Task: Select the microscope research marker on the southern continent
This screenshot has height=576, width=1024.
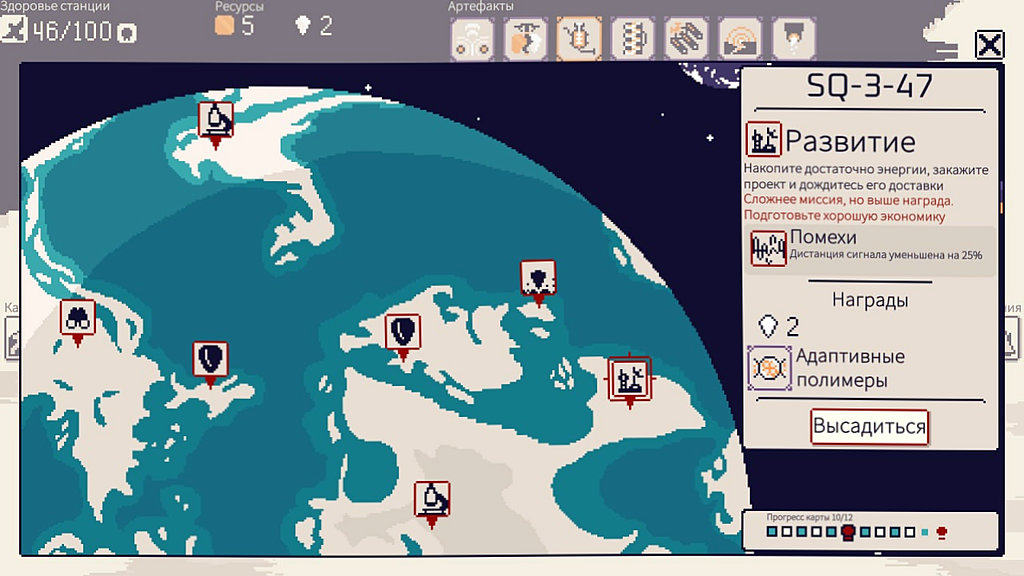Action: click(x=432, y=500)
